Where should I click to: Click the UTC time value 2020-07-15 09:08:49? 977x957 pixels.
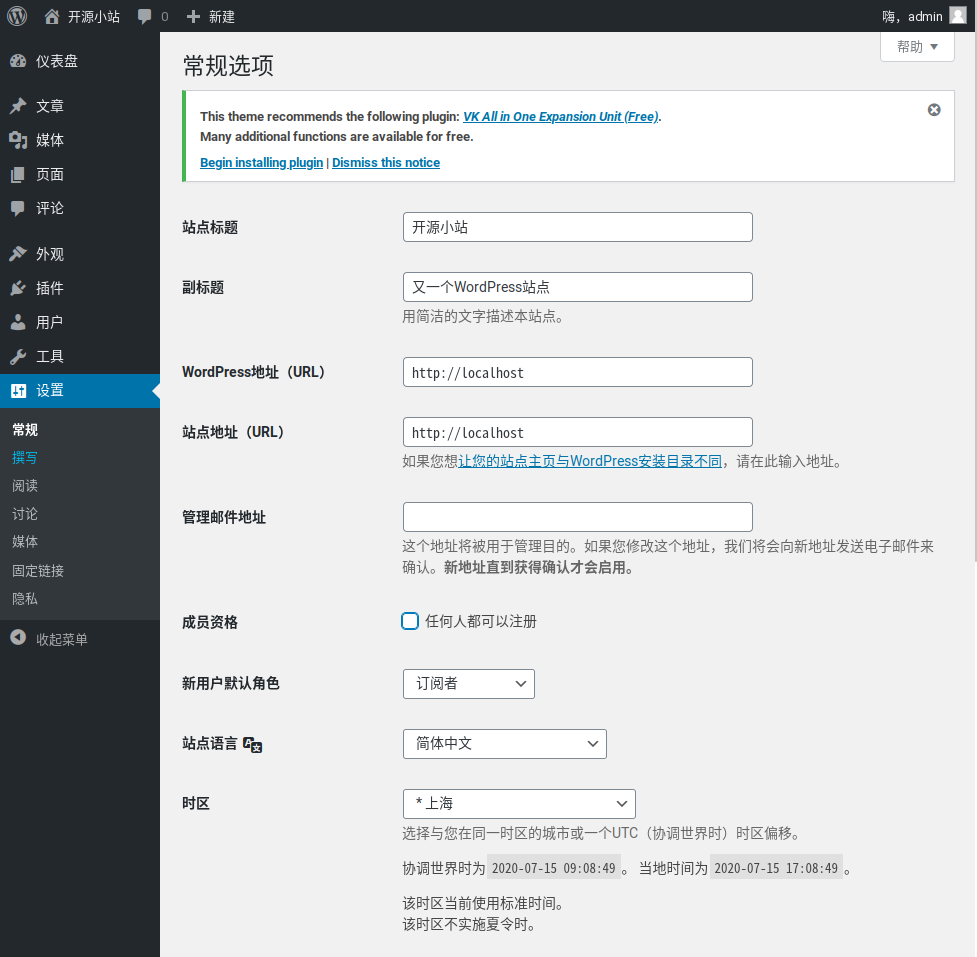click(x=553, y=868)
